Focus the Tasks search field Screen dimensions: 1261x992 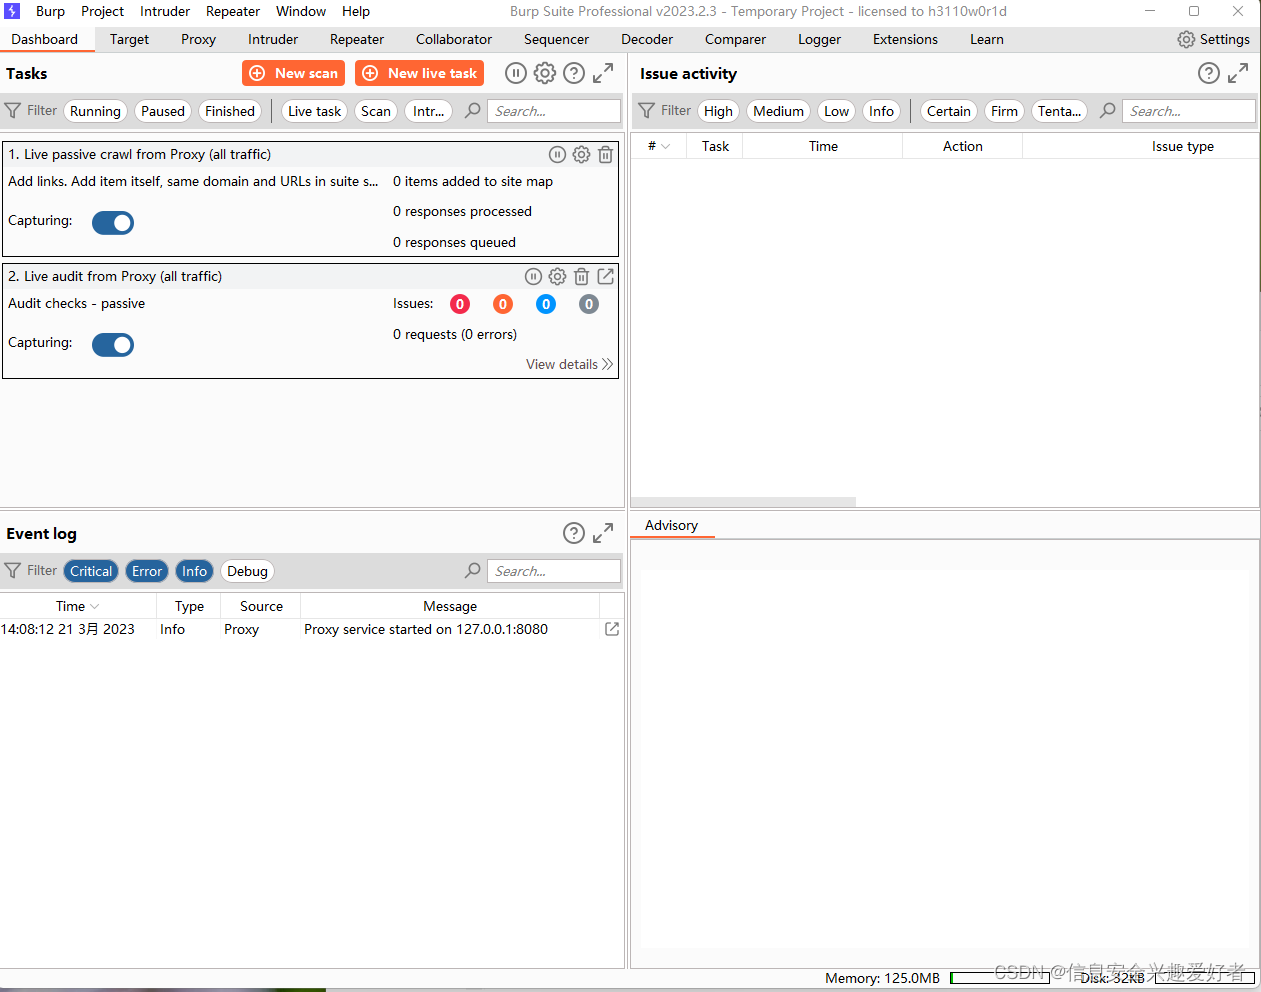tap(554, 111)
